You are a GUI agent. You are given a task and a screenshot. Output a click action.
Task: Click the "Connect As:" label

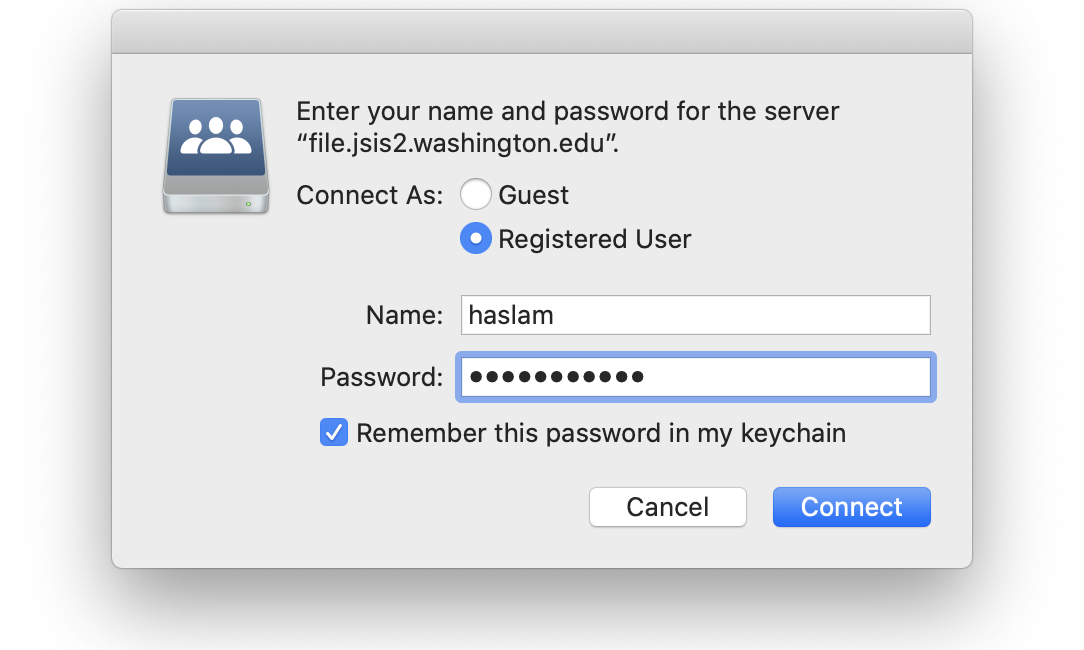point(370,195)
